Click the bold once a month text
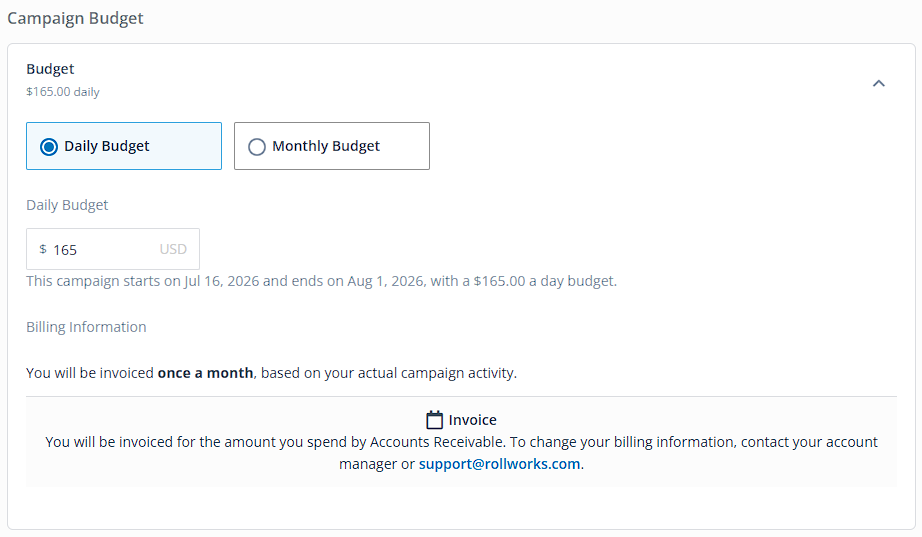Image resolution: width=922 pixels, height=537 pixels. 205,373
